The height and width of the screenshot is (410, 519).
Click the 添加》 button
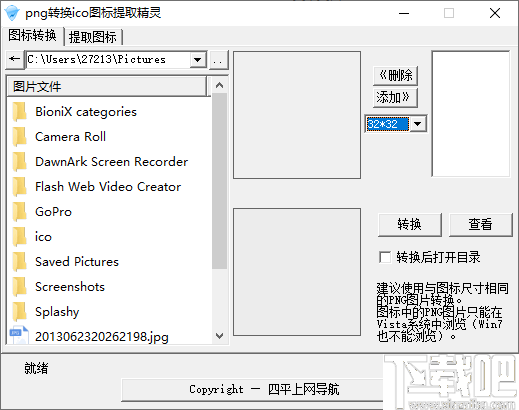395,98
